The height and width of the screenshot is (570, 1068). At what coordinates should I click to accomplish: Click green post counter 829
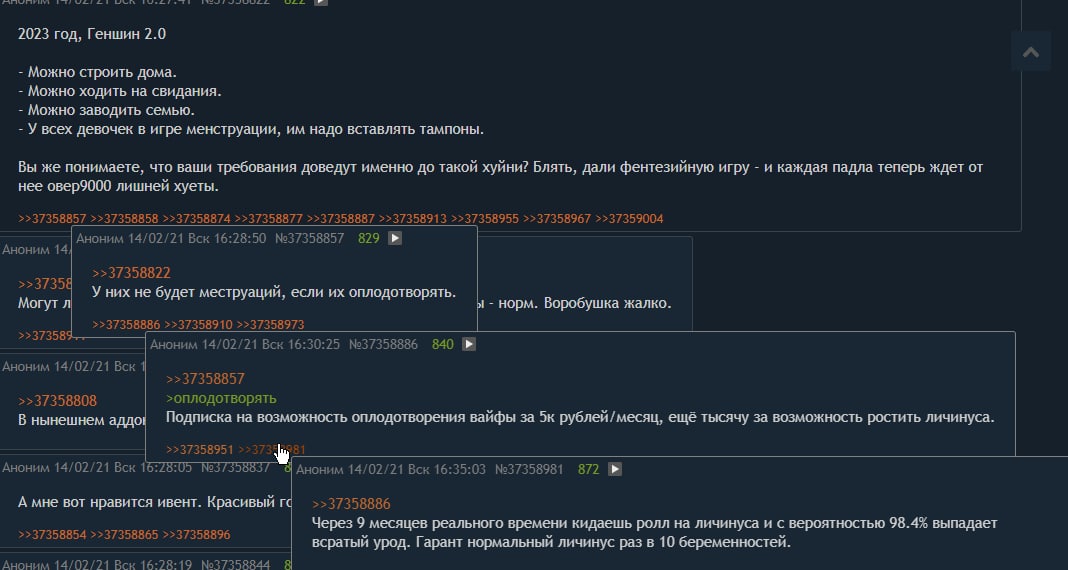368,238
